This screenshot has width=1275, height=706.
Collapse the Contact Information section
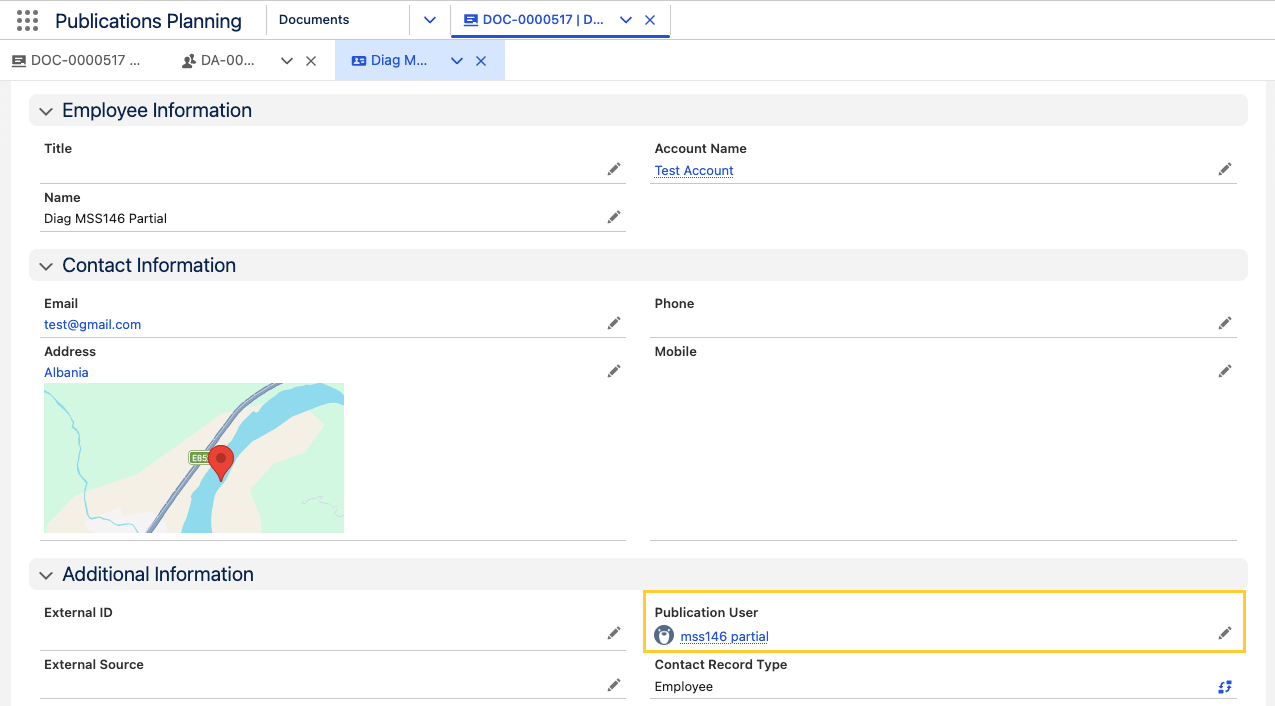point(46,266)
